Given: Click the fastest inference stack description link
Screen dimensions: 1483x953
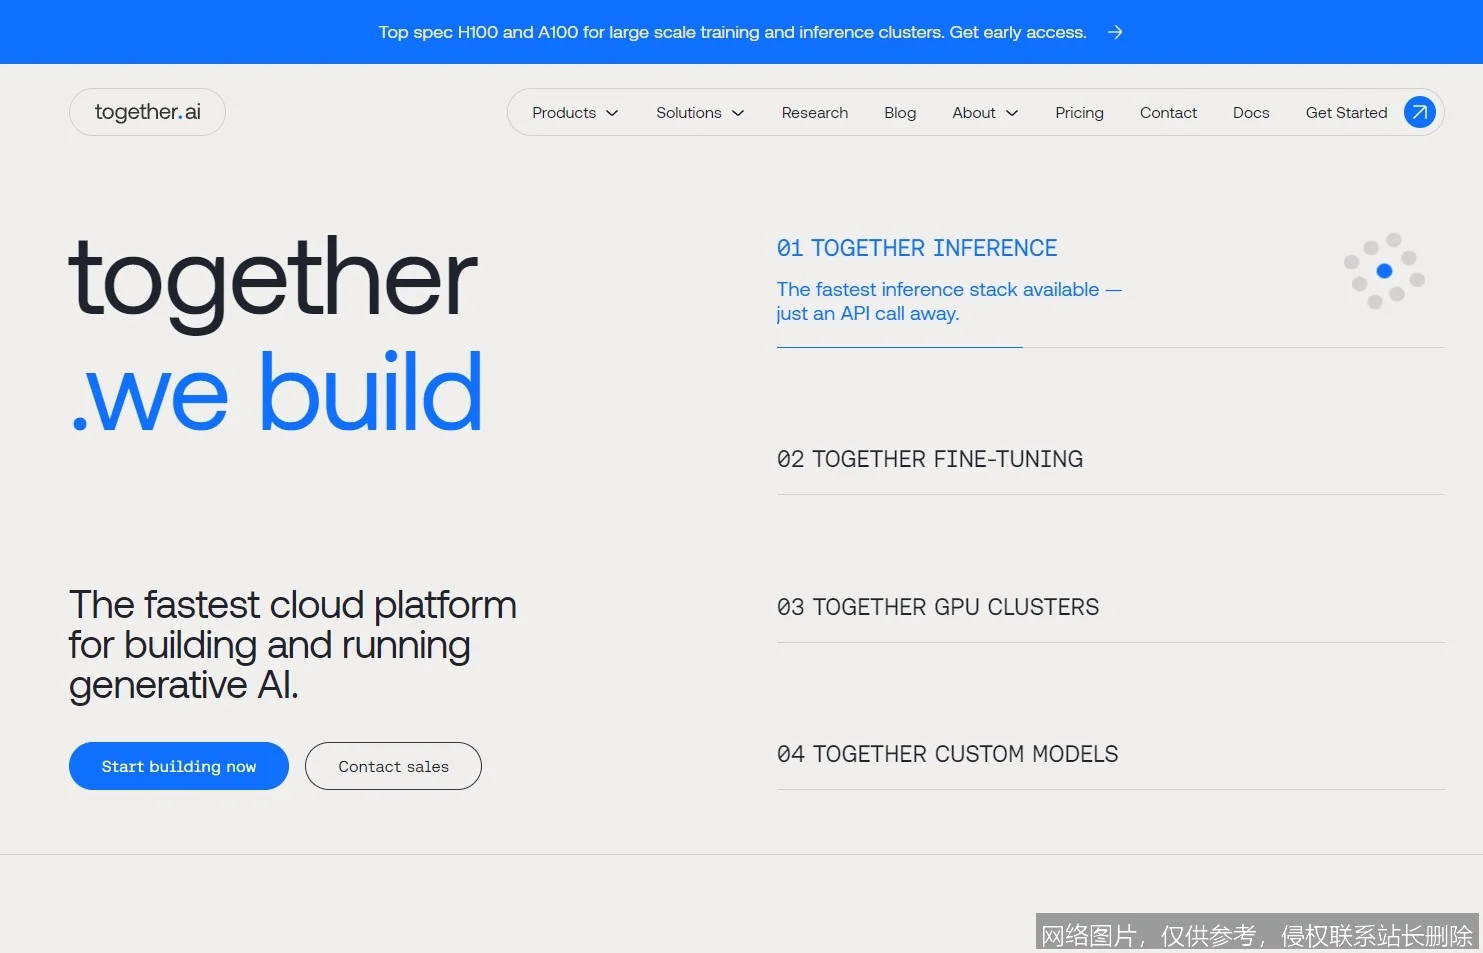Looking at the screenshot, I should click(948, 301).
